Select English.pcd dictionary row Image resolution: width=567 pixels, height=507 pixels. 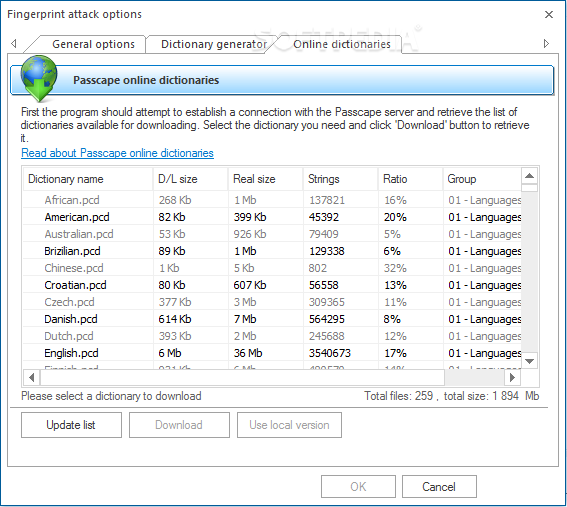[x=272, y=353]
